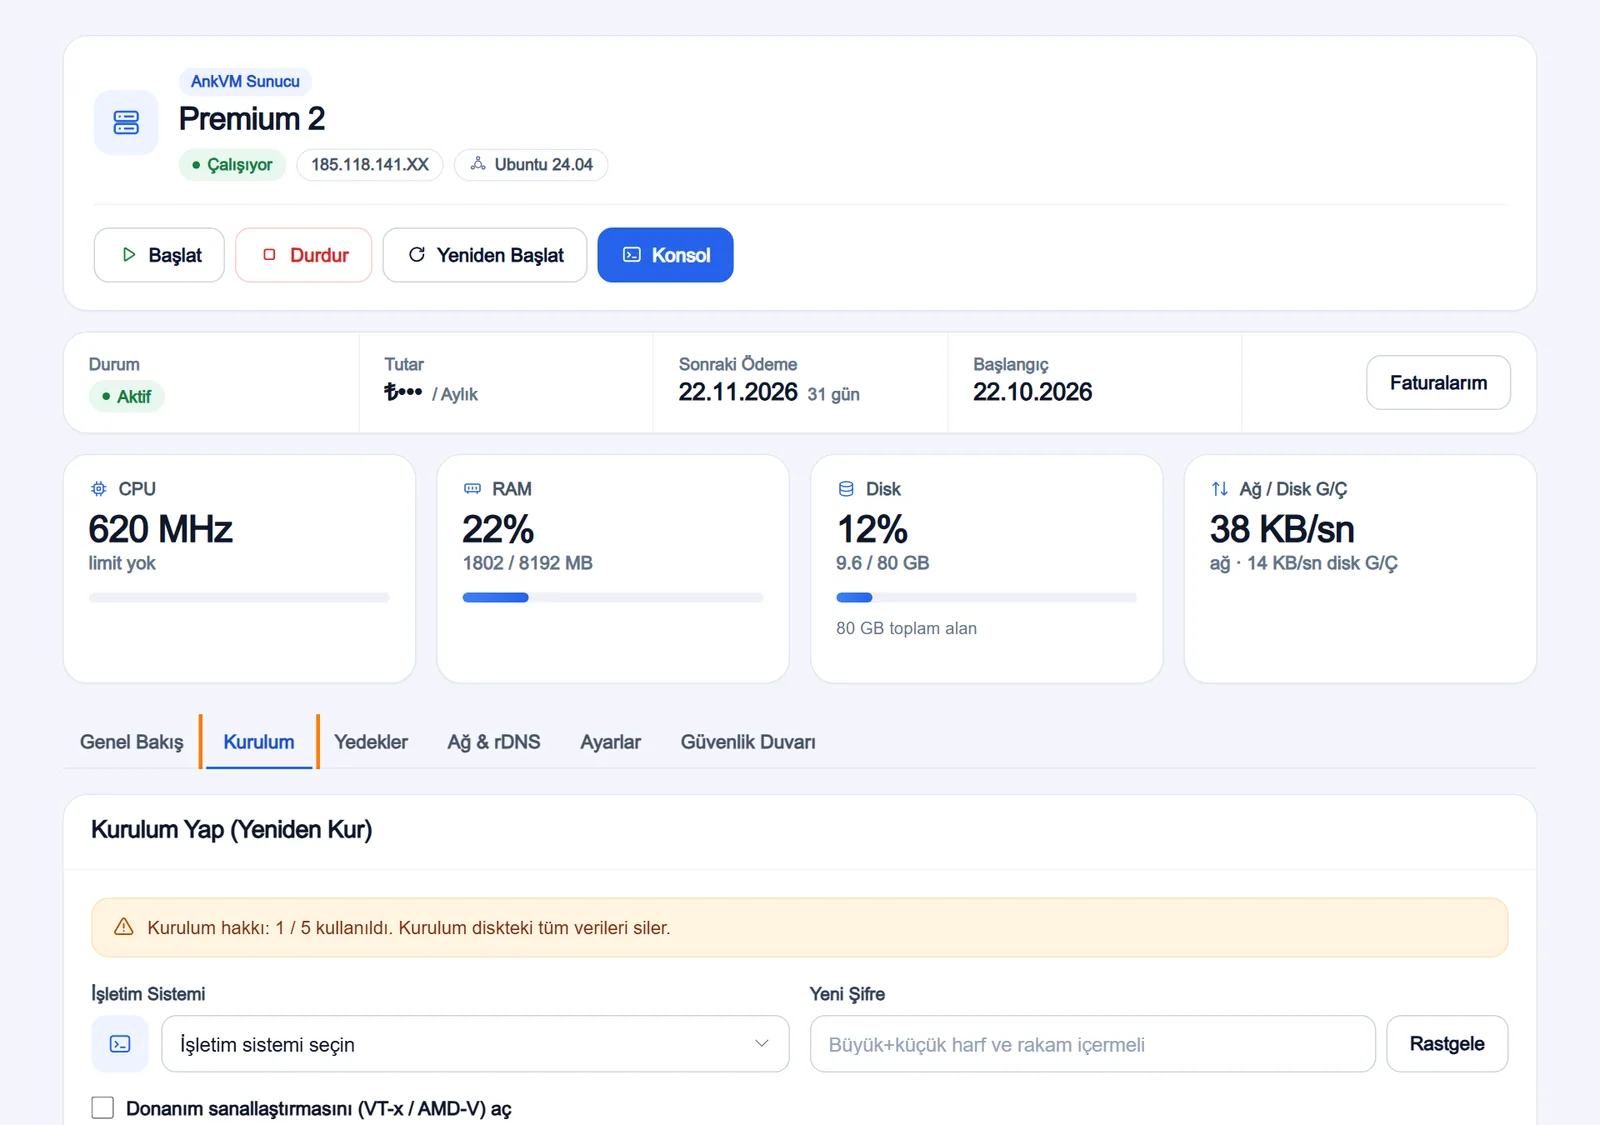The height and width of the screenshot is (1125, 1600).
Task: Stop the server with Durdur
Action: [304, 255]
